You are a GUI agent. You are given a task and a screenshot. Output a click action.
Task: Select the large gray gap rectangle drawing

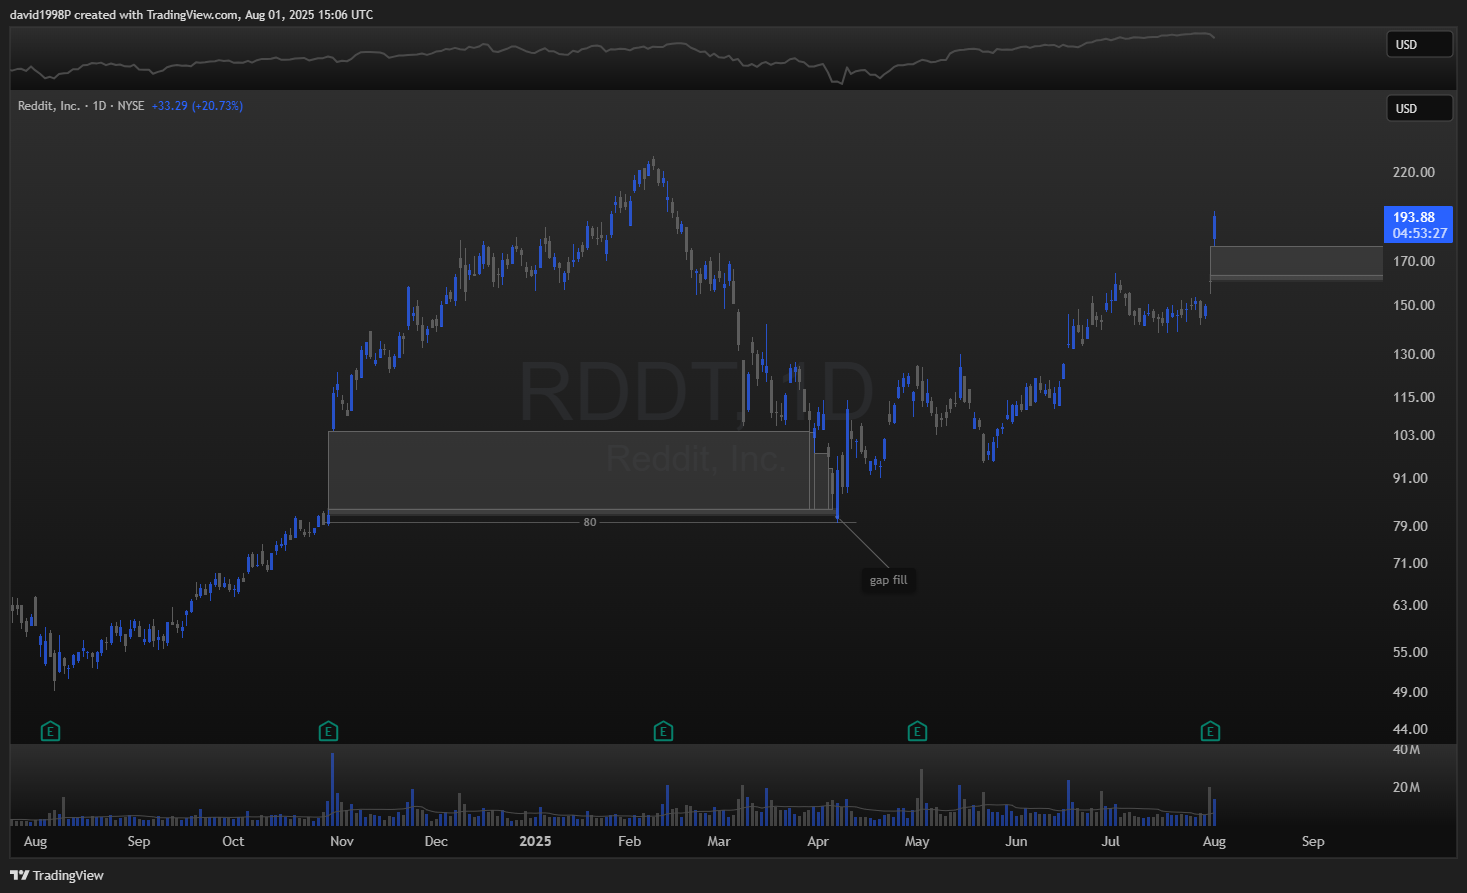(569, 470)
